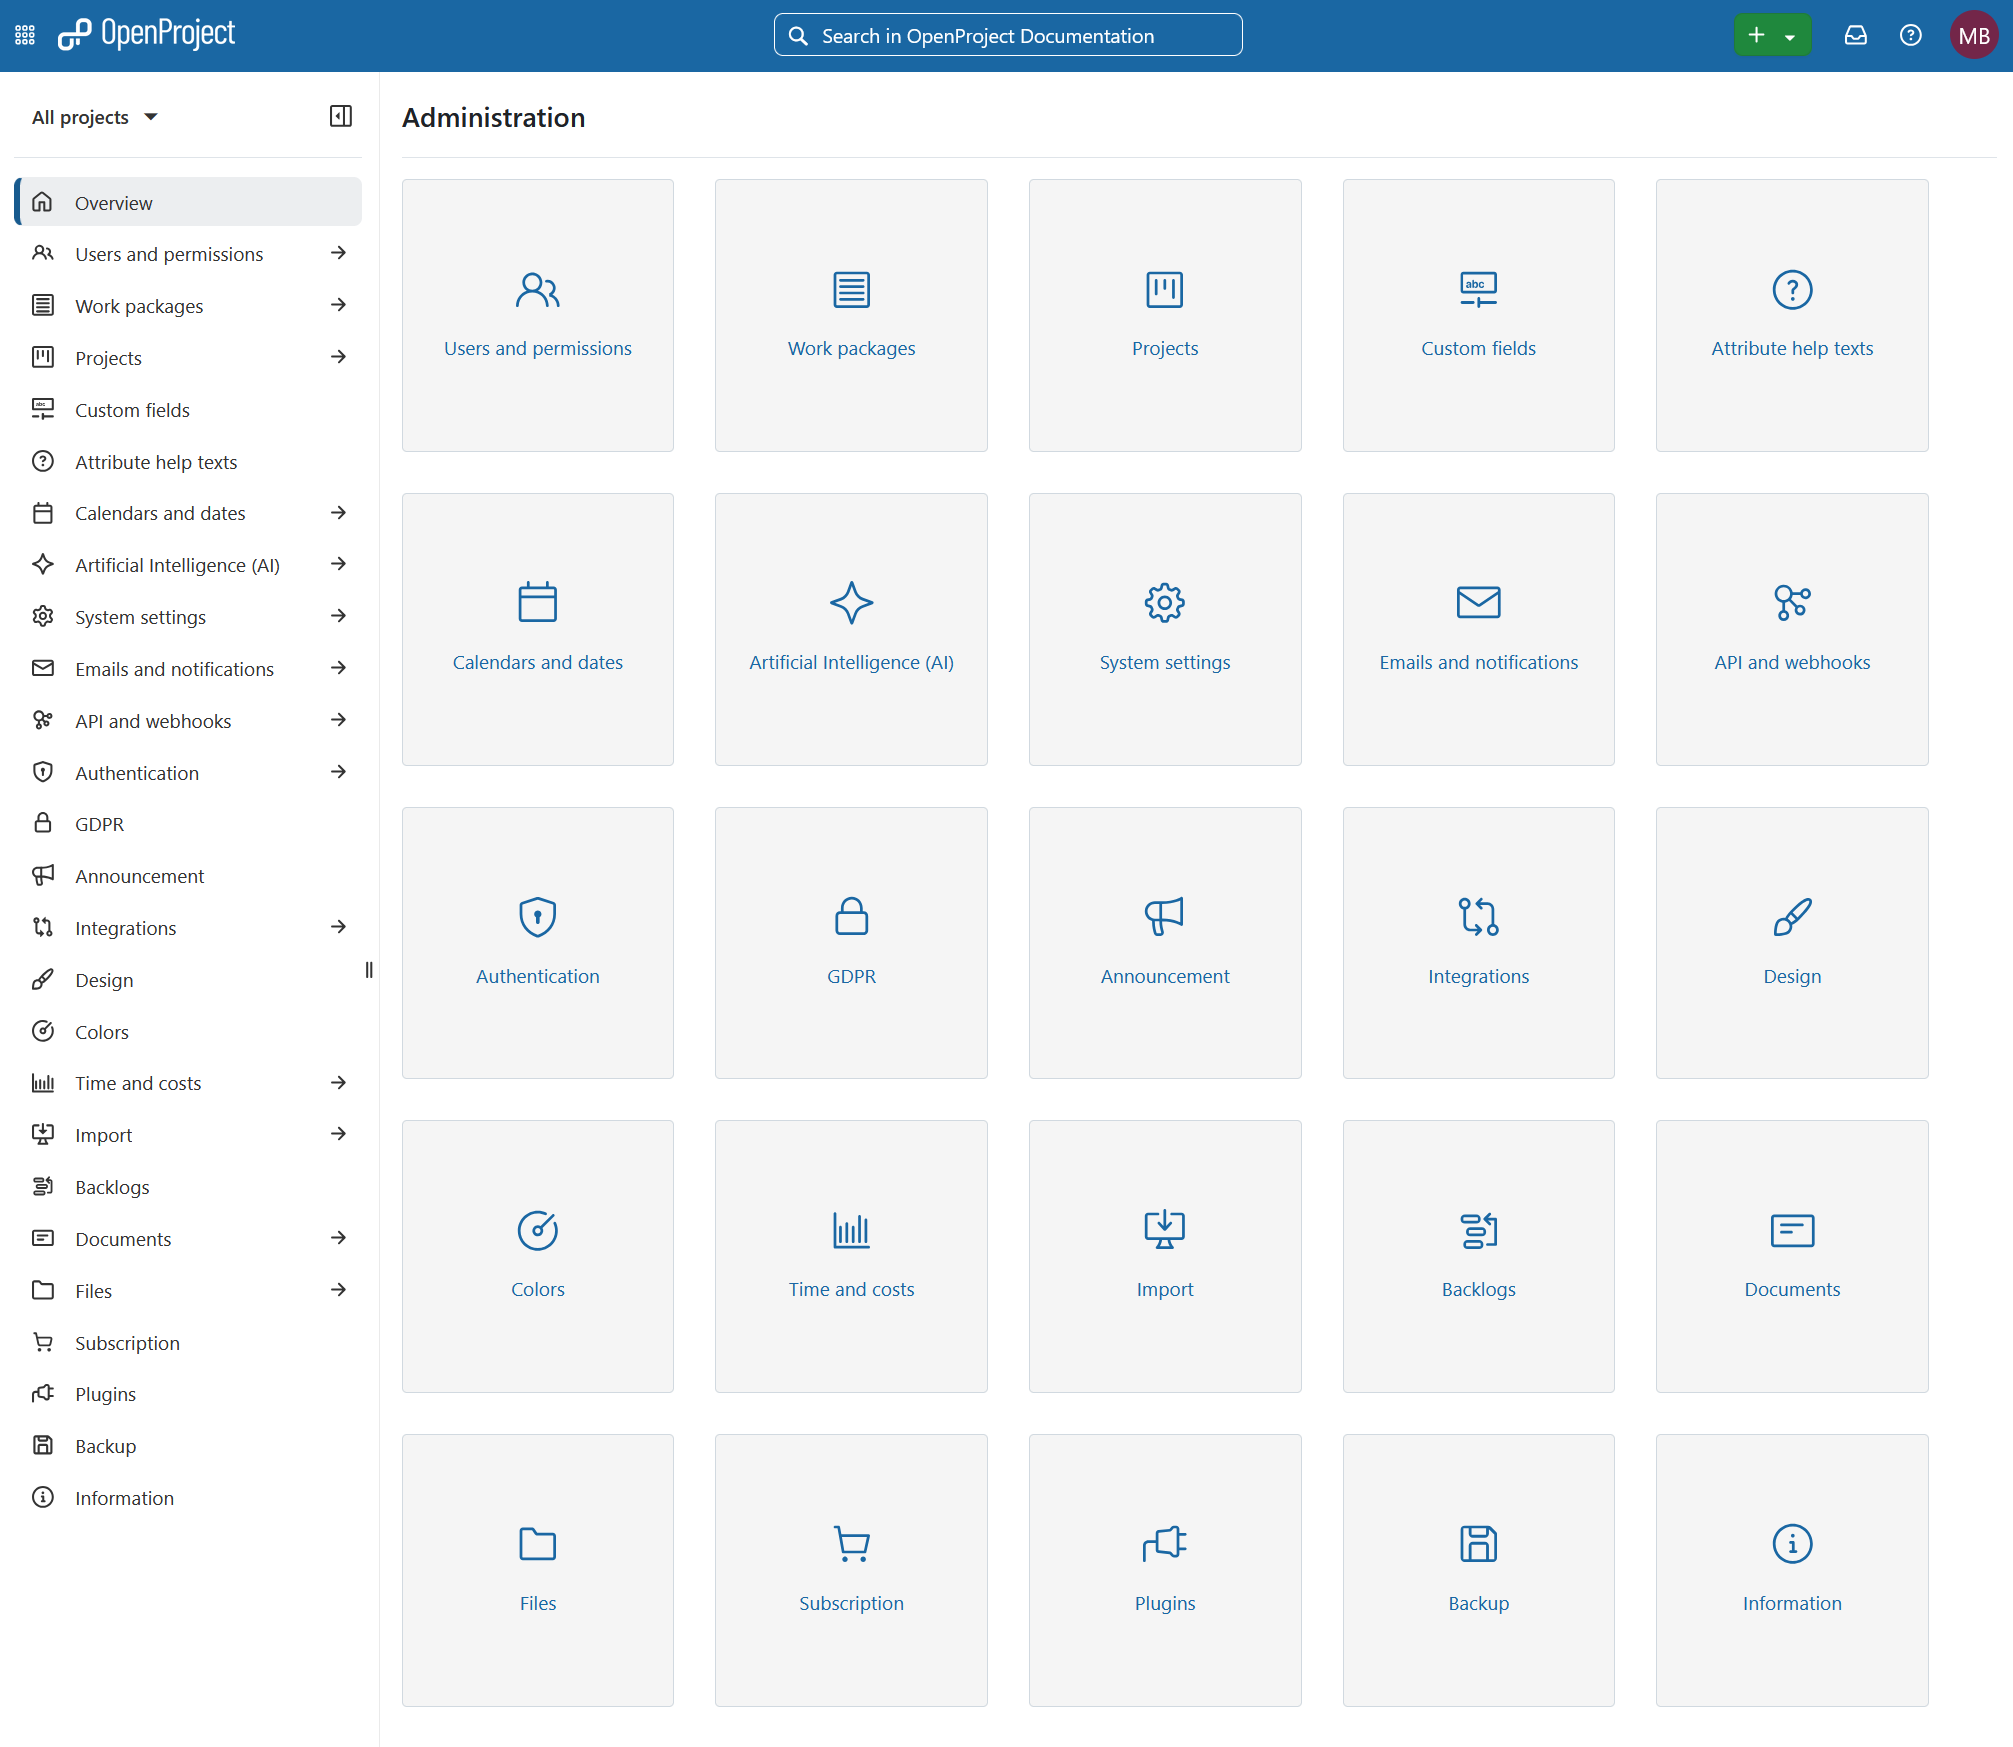Click the GDPR lock card icon
The height and width of the screenshot is (1747, 2013).
click(x=852, y=917)
